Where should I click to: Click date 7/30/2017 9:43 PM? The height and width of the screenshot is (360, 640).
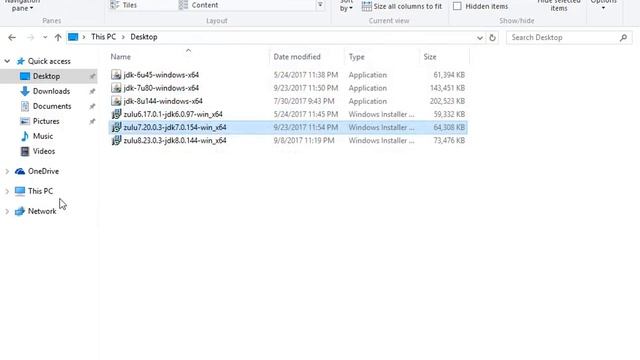304,101
